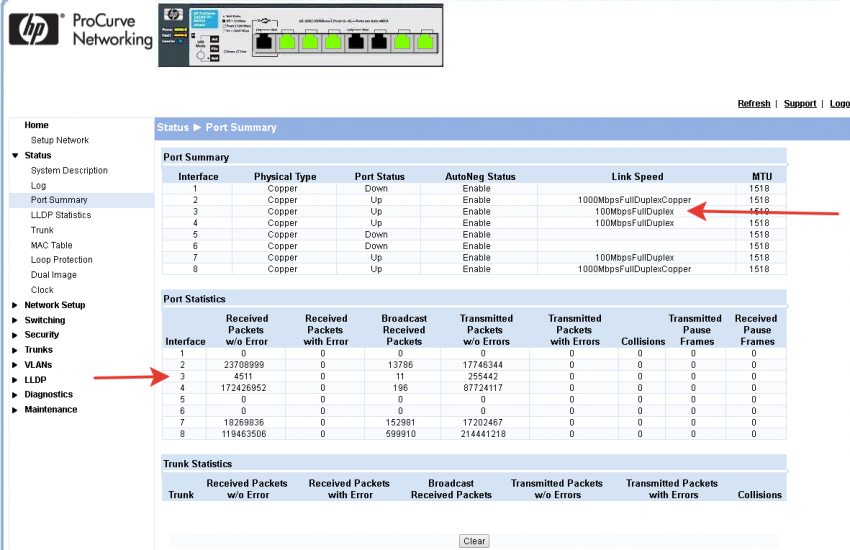
Task: Click black port 5 on the switch image
Action: point(357,43)
